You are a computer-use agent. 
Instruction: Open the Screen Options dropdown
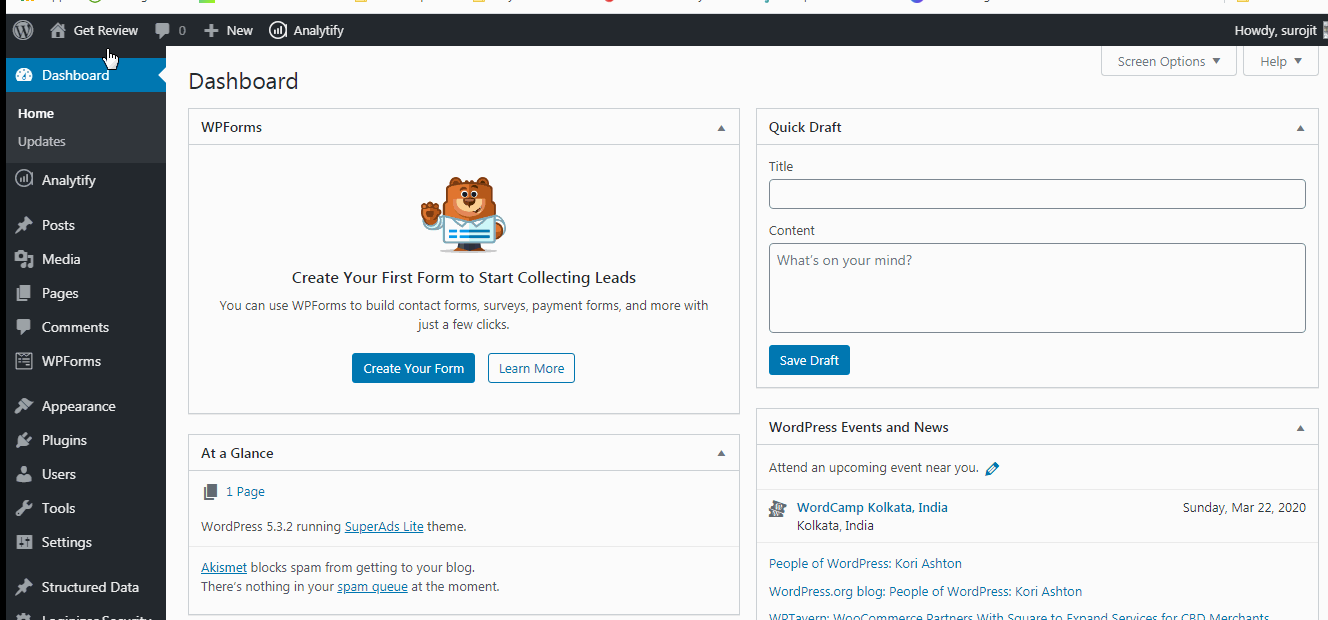pyautogui.click(x=1169, y=61)
